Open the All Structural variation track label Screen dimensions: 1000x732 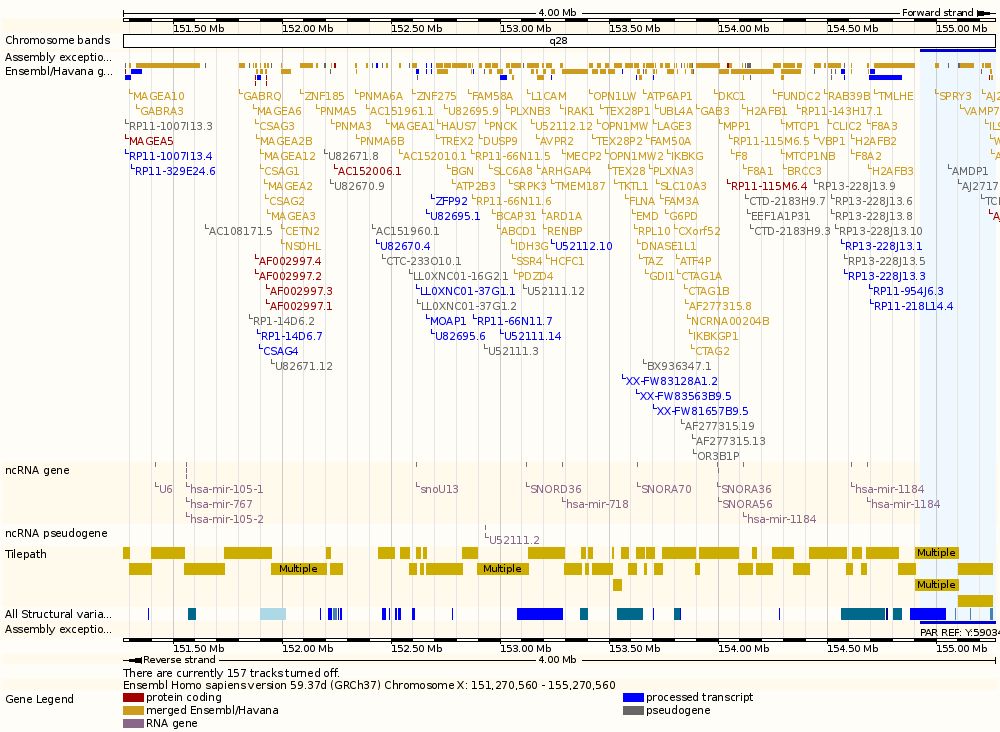coord(58,613)
